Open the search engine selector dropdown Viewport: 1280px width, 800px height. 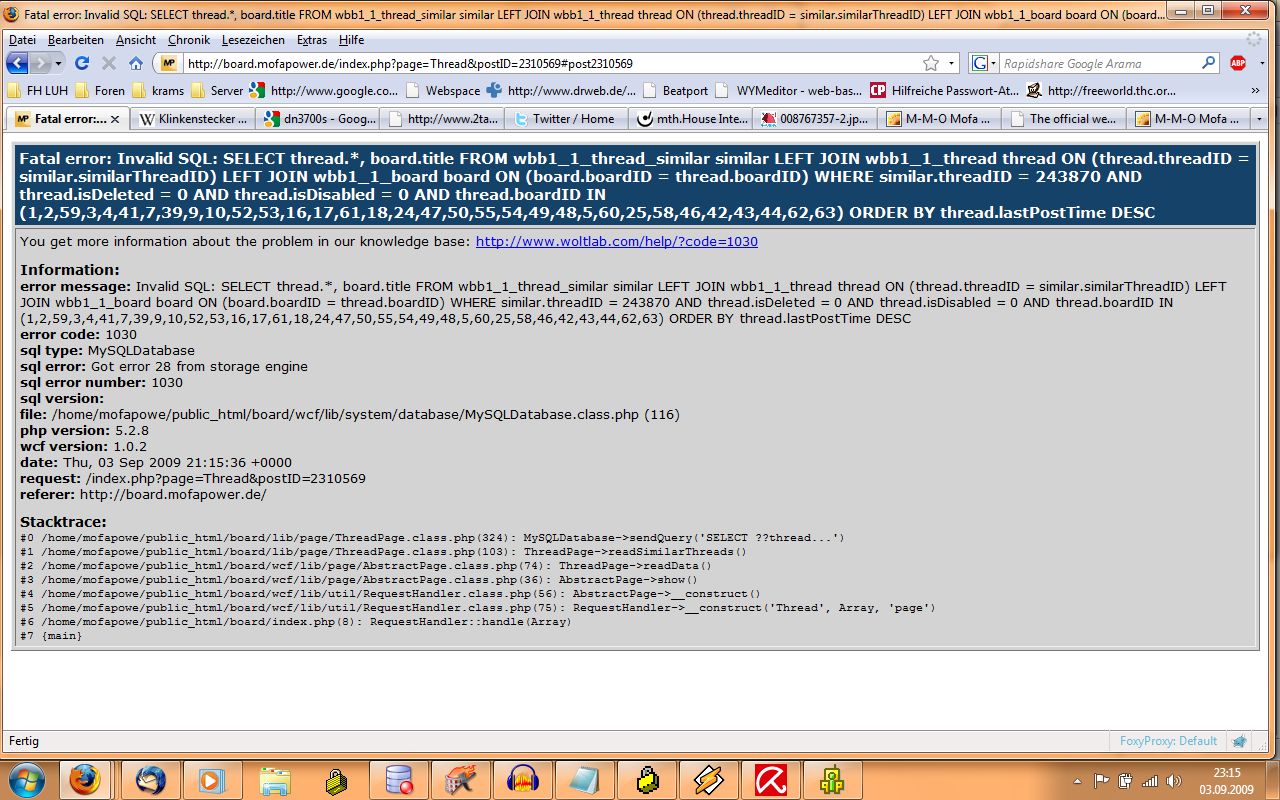pyautogui.click(x=984, y=63)
